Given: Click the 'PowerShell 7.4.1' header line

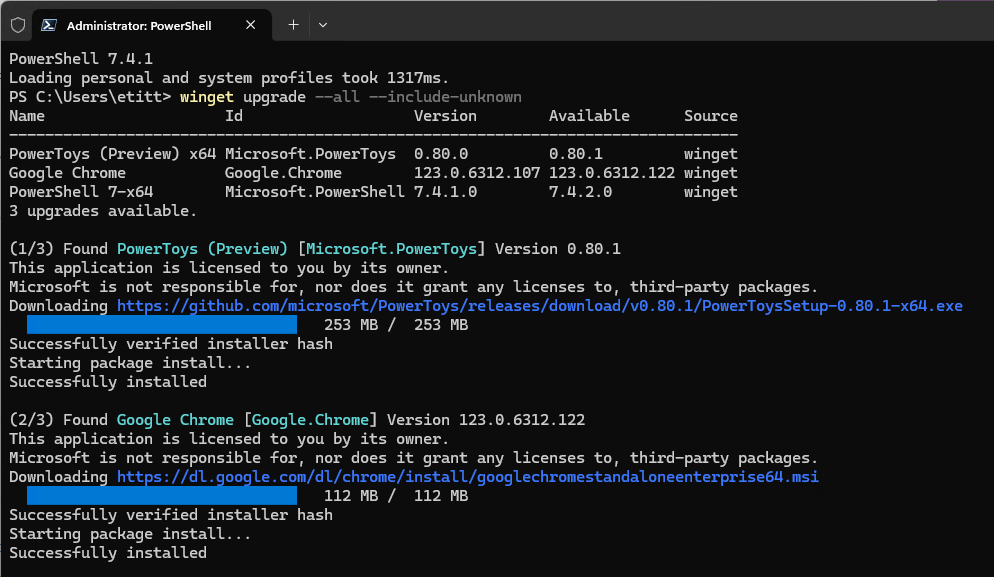Looking at the screenshot, I should [81, 59].
